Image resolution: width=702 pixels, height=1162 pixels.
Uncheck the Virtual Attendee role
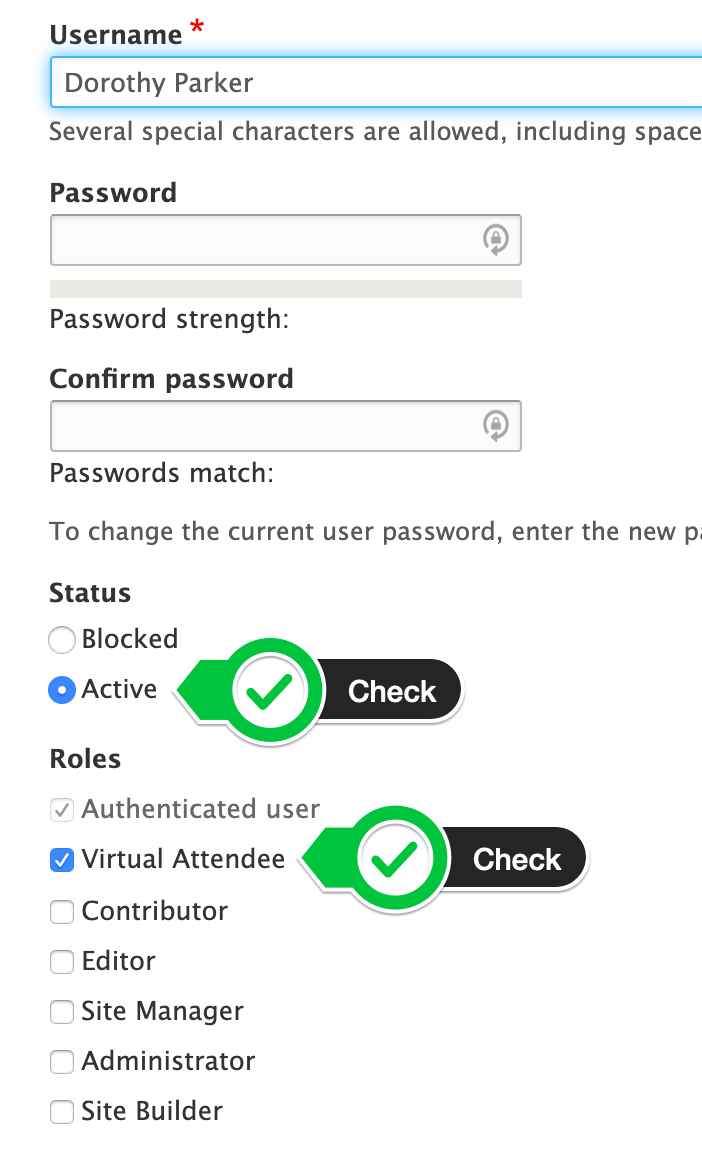(62, 859)
